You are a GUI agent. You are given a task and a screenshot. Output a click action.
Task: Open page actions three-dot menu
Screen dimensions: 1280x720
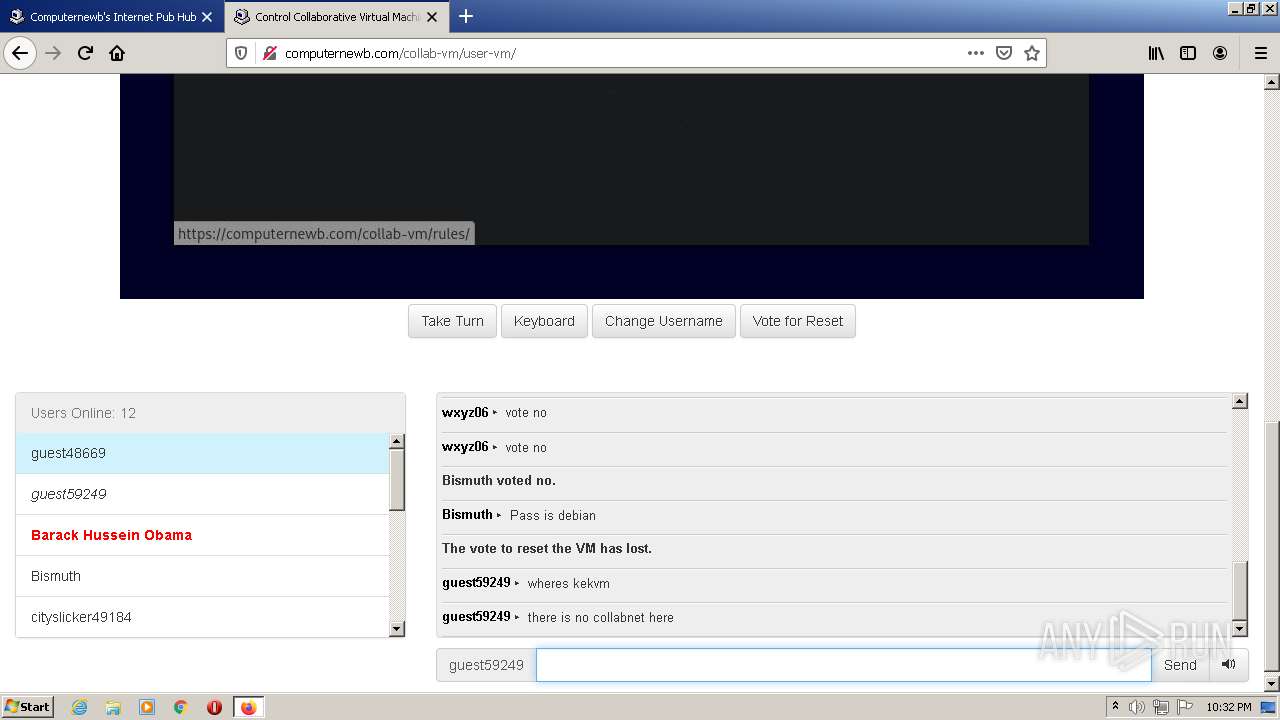(x=976, y=53)
